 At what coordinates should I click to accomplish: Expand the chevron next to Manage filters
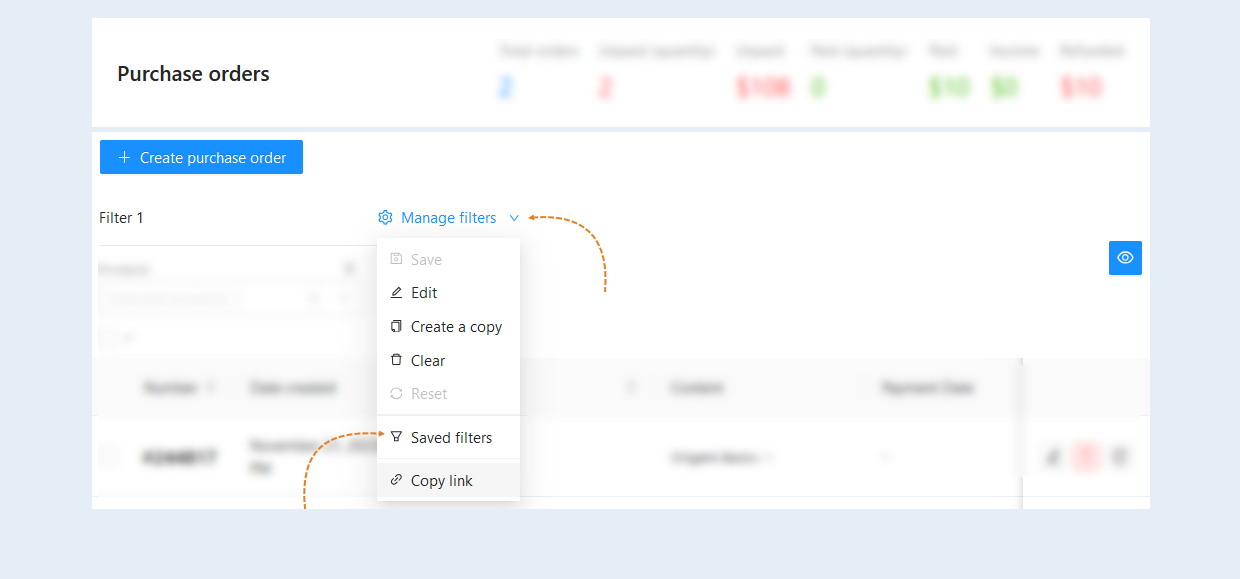click(514, 218)
